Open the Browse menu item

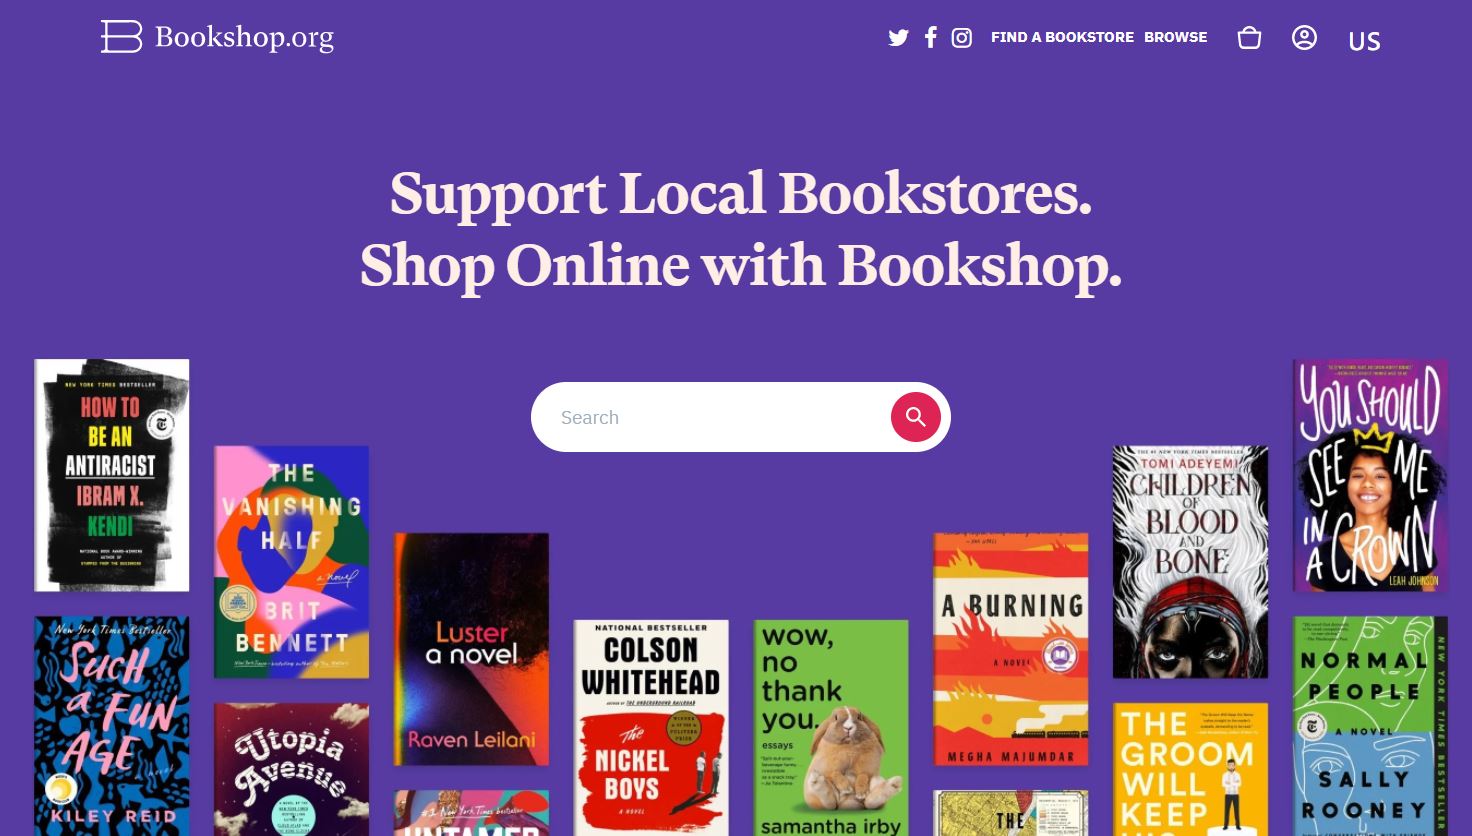tap(1176, 37)
